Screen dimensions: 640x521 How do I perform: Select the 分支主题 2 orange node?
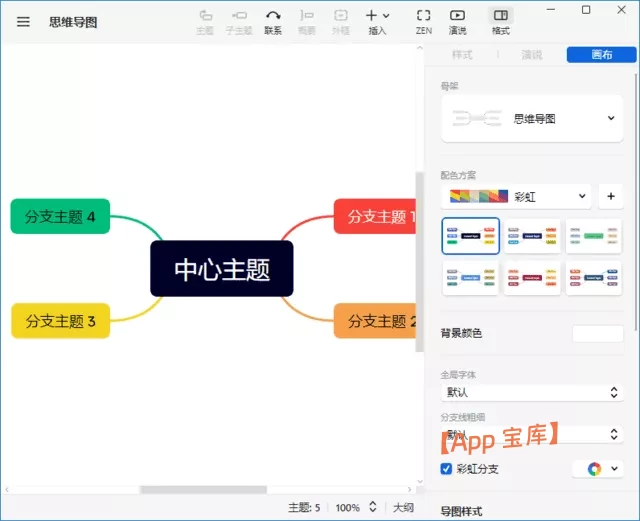click(x=375, y=321)
